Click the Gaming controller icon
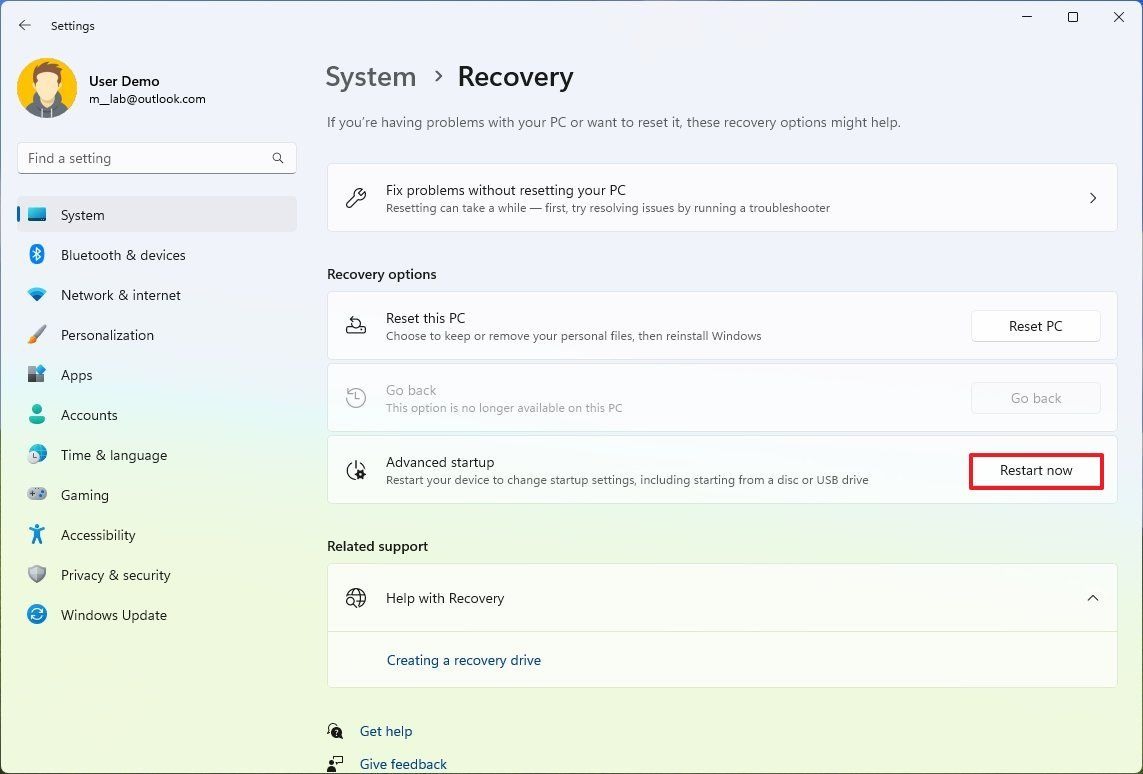Image resolution: width=1143 pixels, height=774 pixels. coord(36,494)
